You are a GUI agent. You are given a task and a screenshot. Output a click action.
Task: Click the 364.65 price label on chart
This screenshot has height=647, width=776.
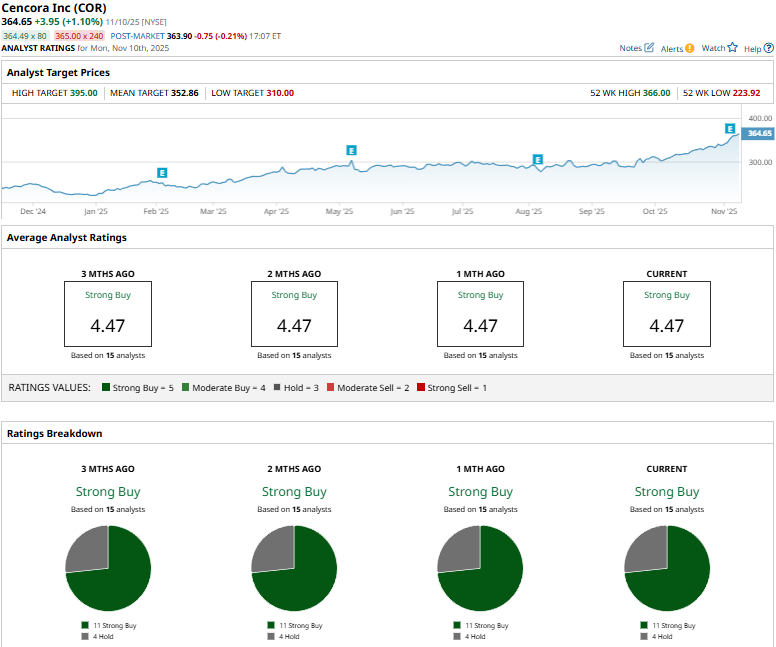[759, 133]
